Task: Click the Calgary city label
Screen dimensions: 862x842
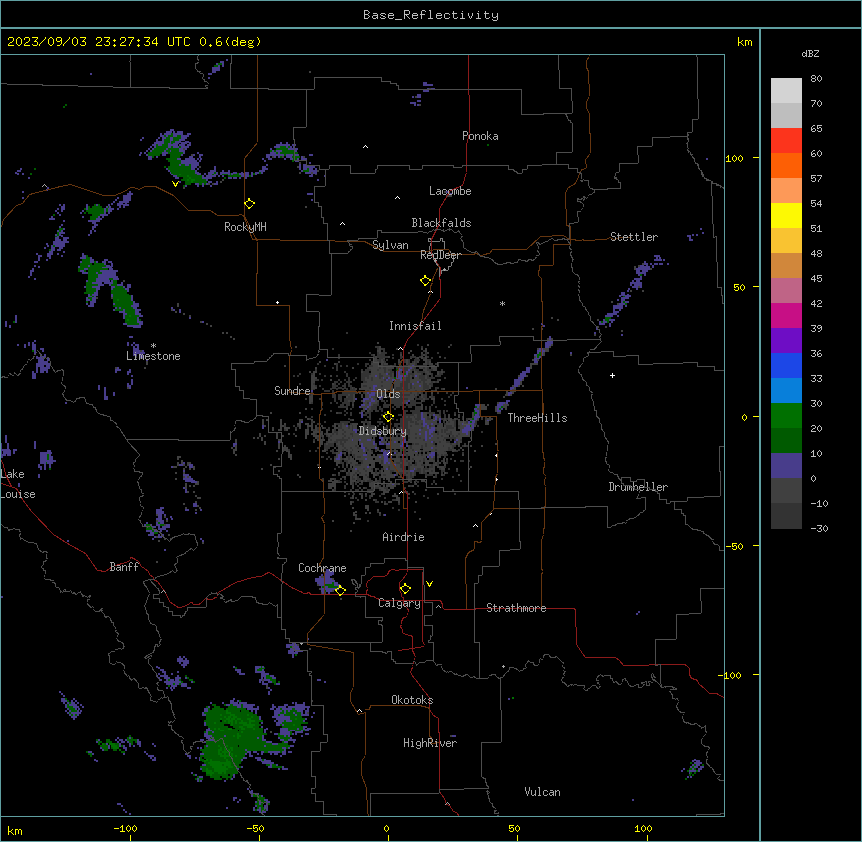Action: pos(399,603)
